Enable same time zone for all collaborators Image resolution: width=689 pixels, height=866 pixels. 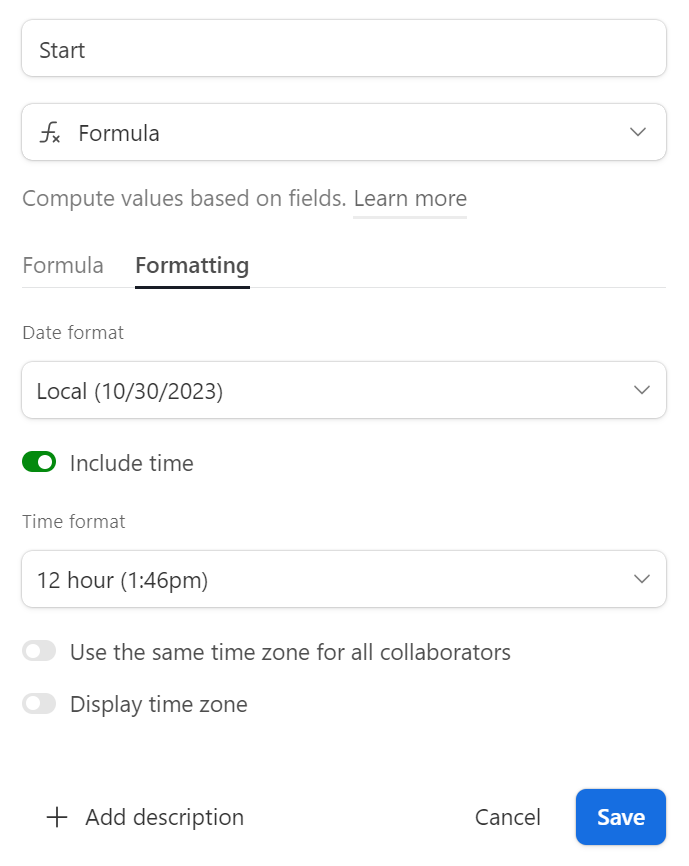[x=39, y=651]
